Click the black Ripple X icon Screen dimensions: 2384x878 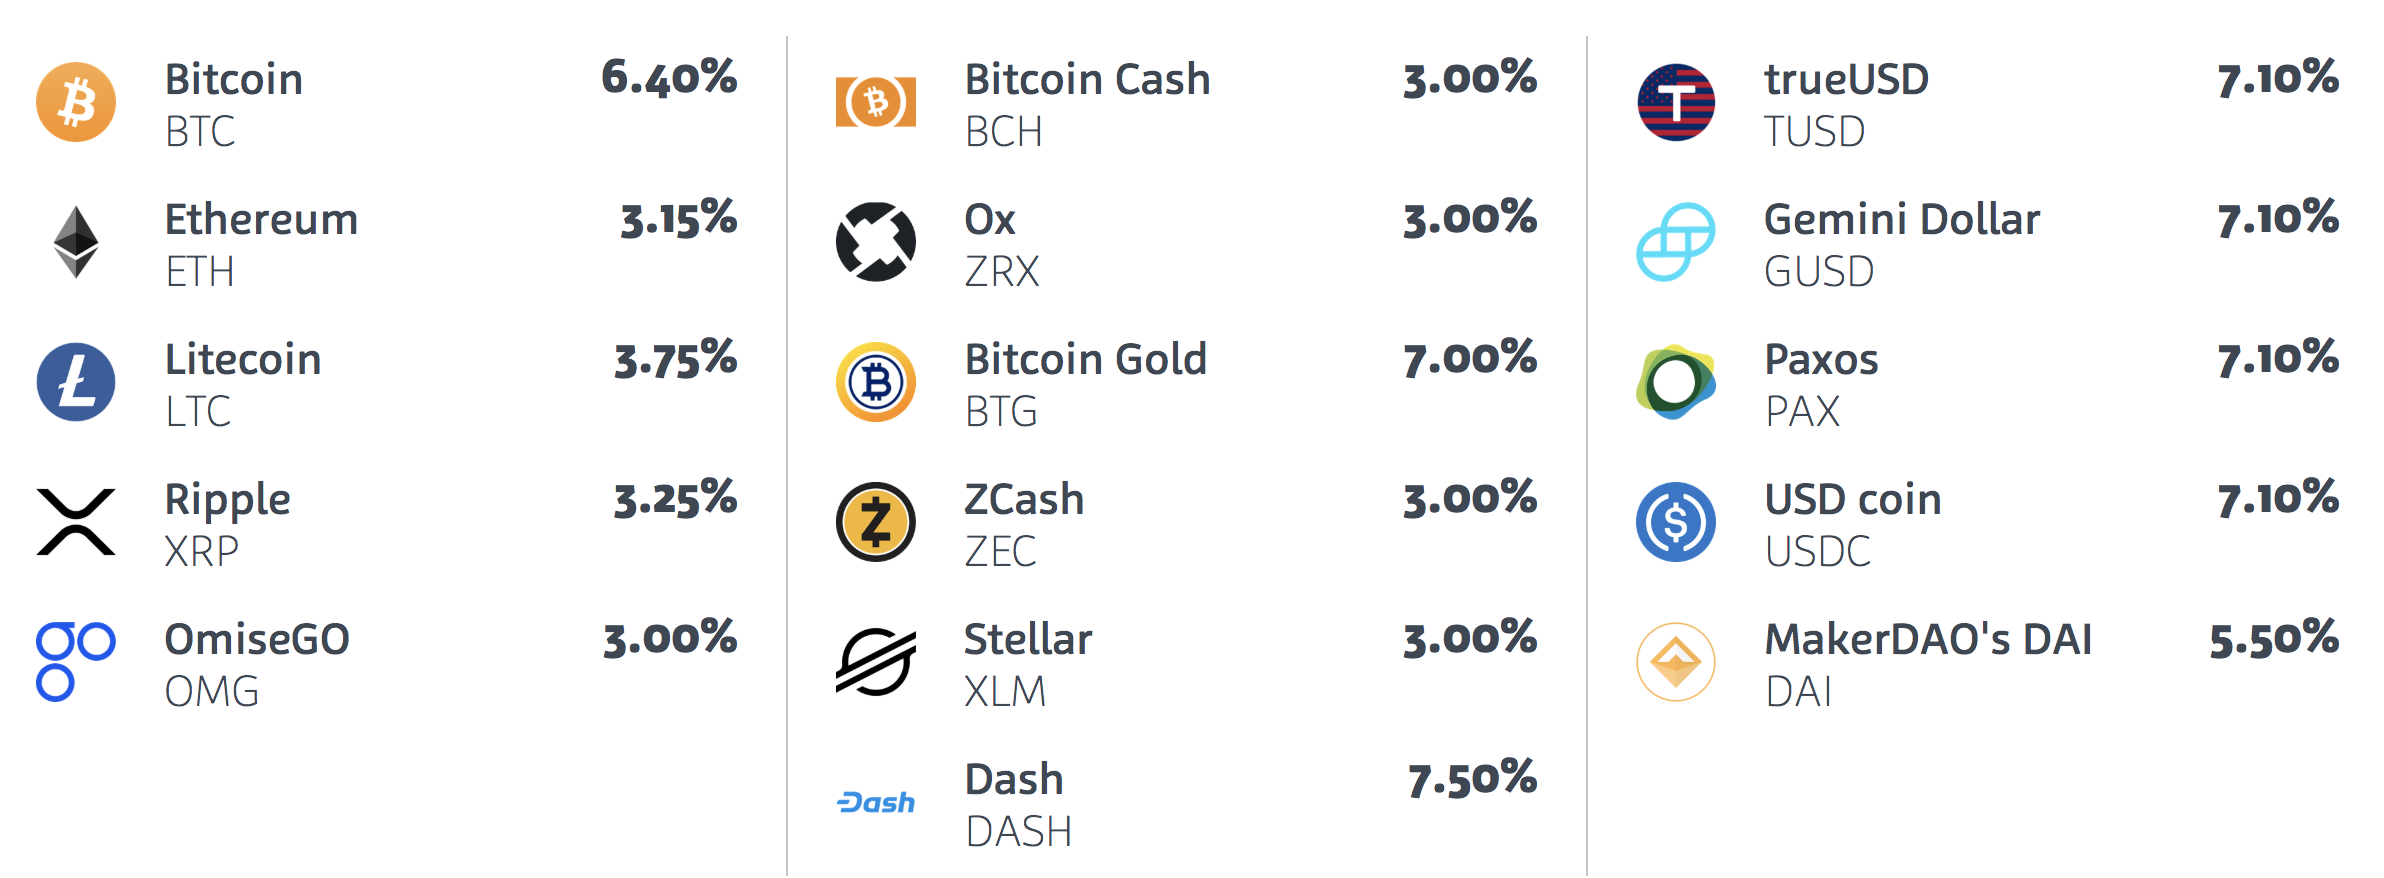click(76, 522)
